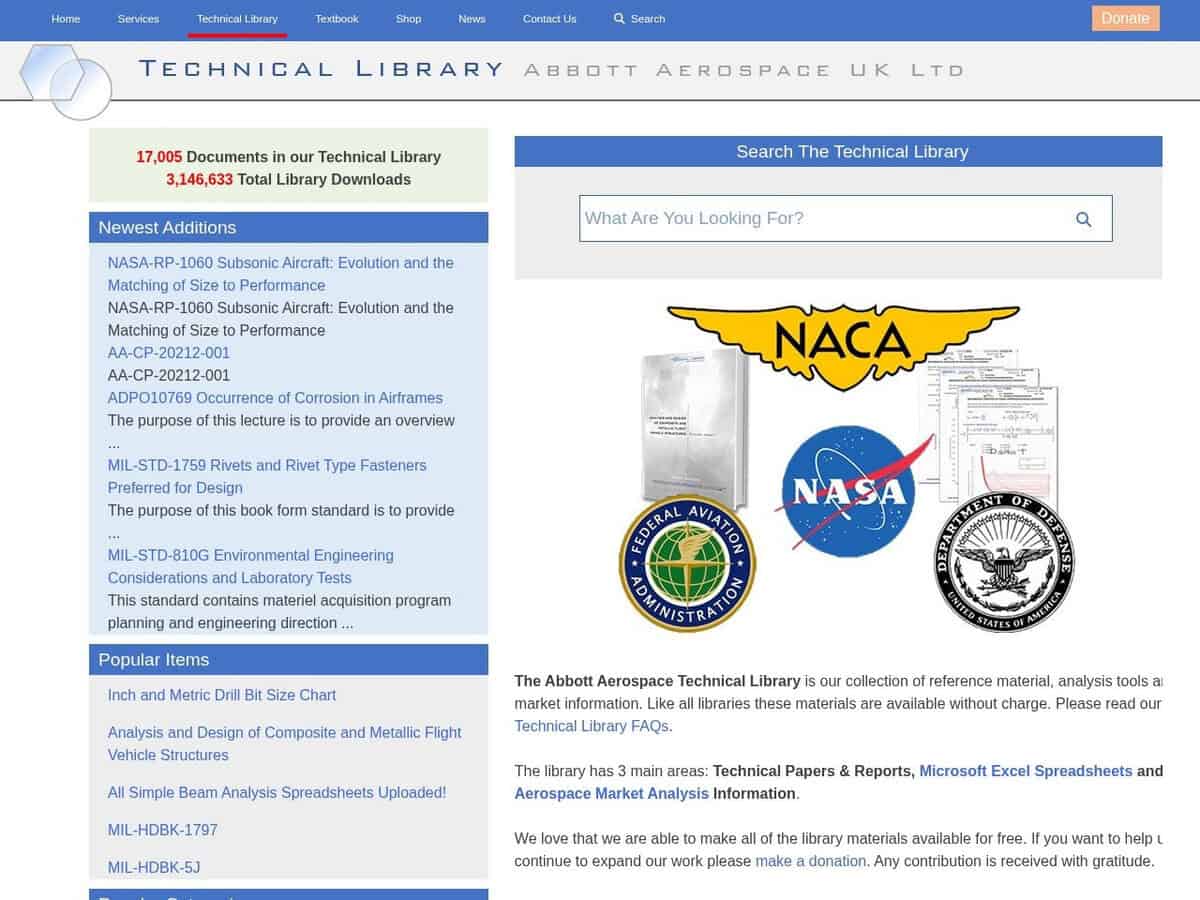Click the orange Donate button
1200x900 pixels.
click(x=1125, y=18)
